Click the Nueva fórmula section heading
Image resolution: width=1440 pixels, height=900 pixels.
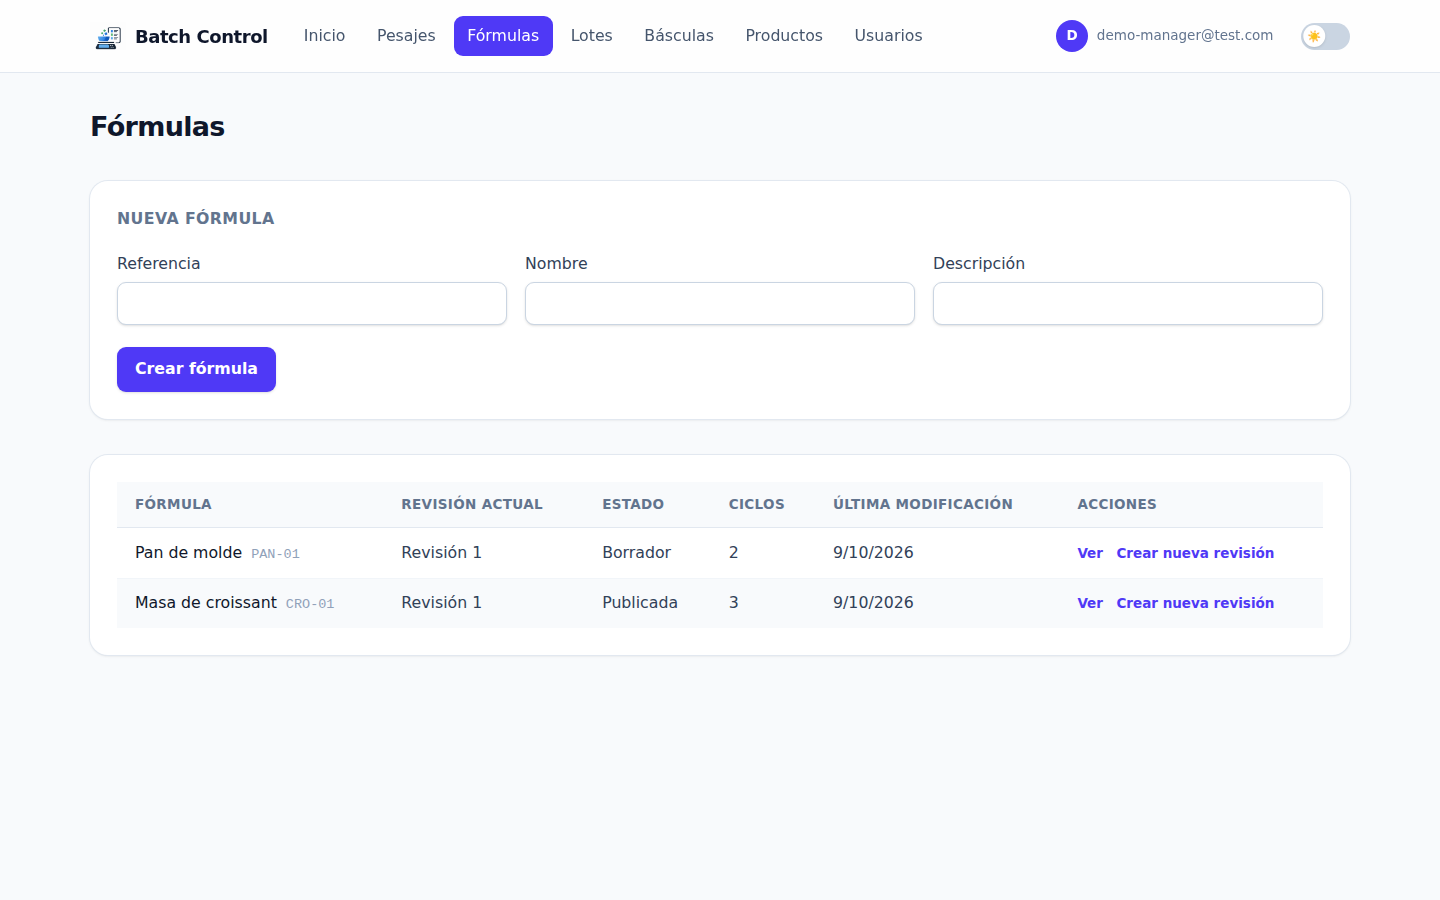[195, 218]
